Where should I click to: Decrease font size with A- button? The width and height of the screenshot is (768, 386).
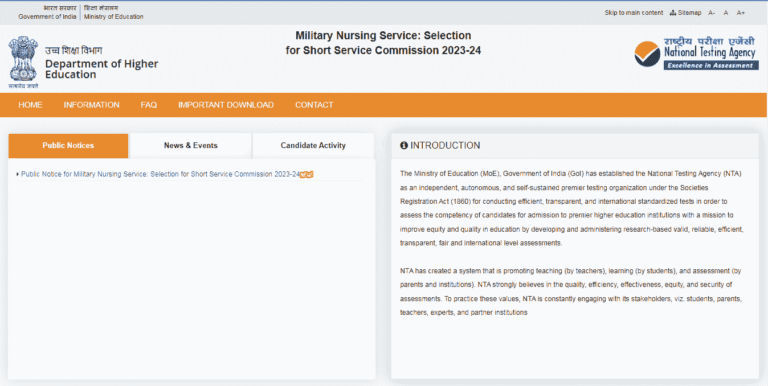(712, 13)
